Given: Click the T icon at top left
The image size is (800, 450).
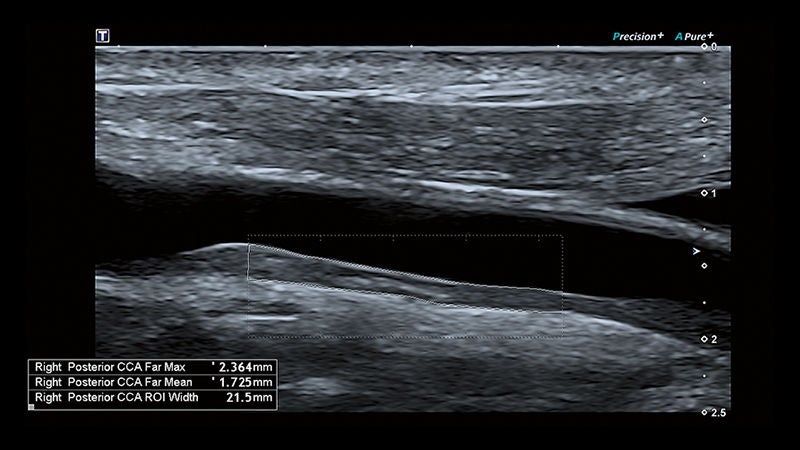Looking at the screenshot, I should (x=103, y=36).
